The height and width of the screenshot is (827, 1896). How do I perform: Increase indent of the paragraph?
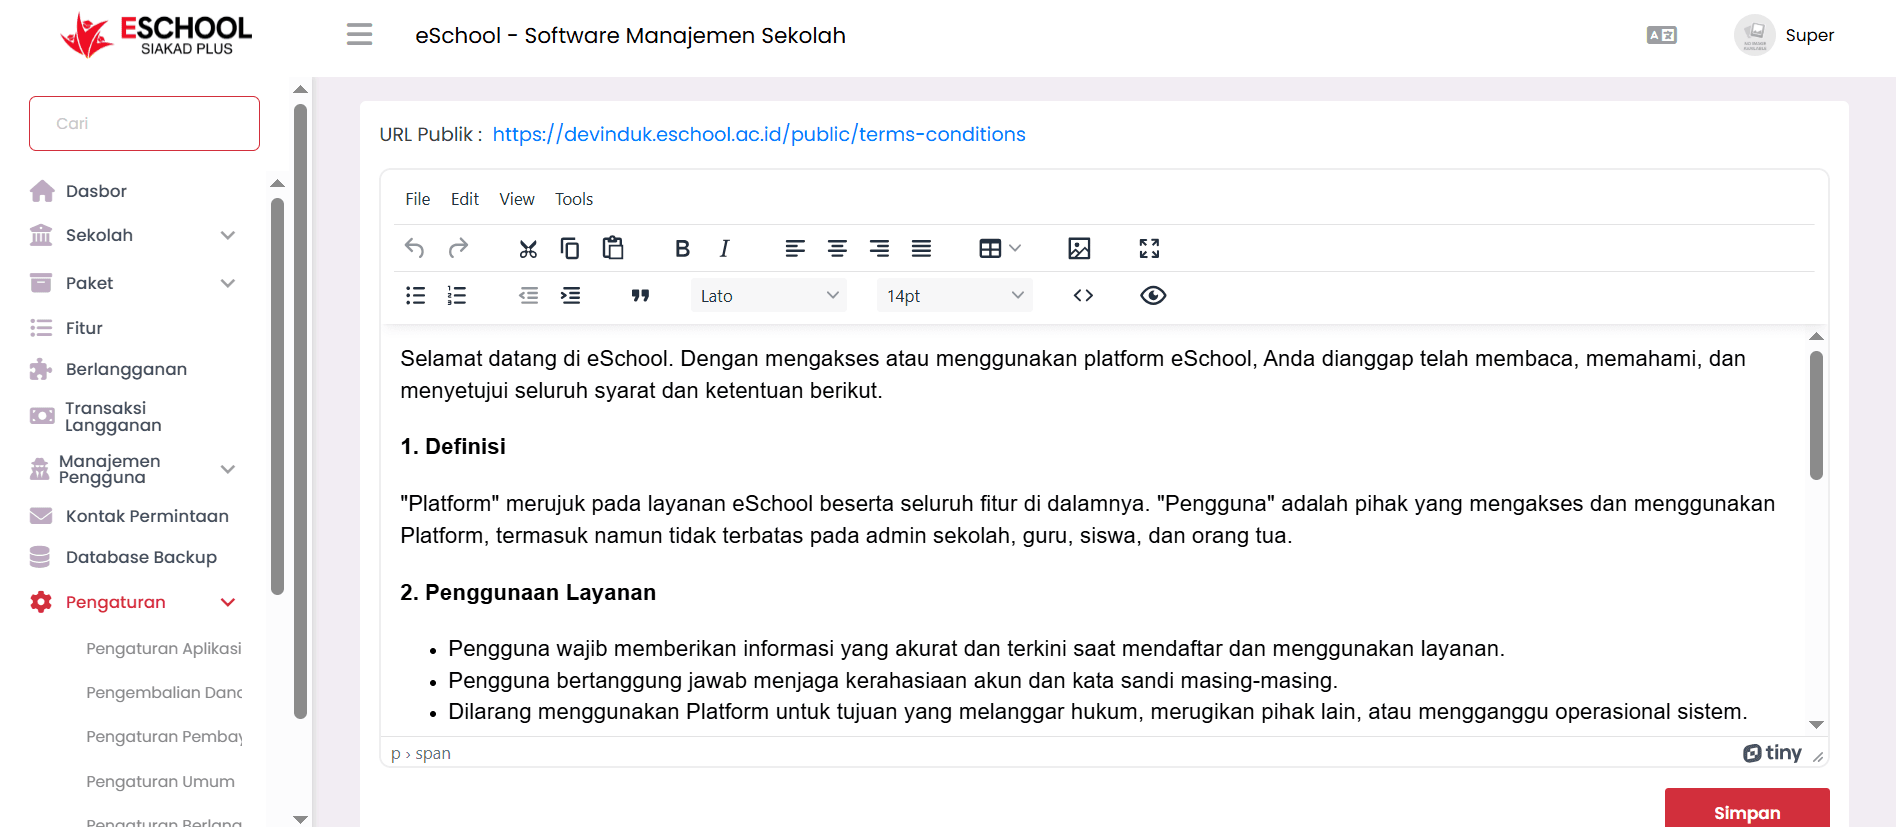[x=570, y=295]
